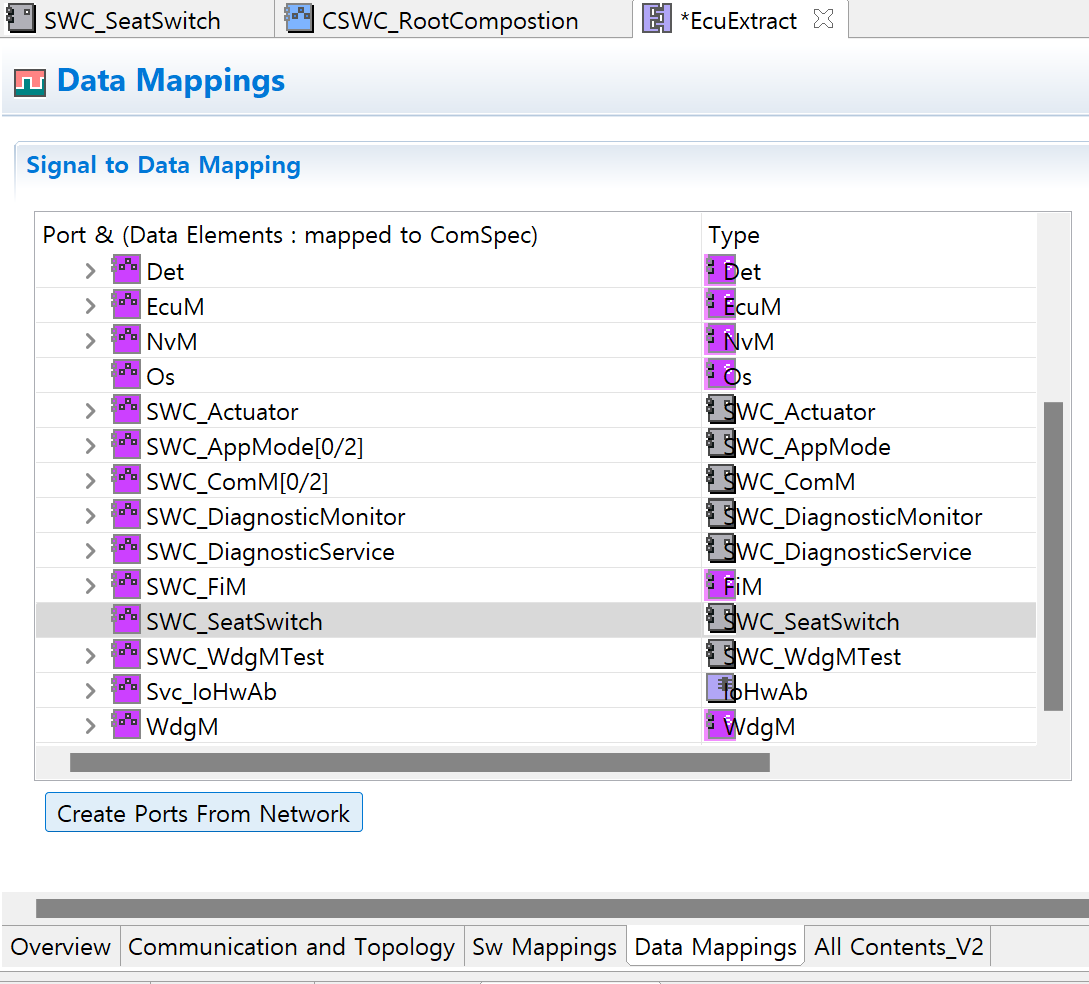1089x984 pixels.
Task: Click the SWC_AppMode text in the Type column
Action: coord(807,447)
